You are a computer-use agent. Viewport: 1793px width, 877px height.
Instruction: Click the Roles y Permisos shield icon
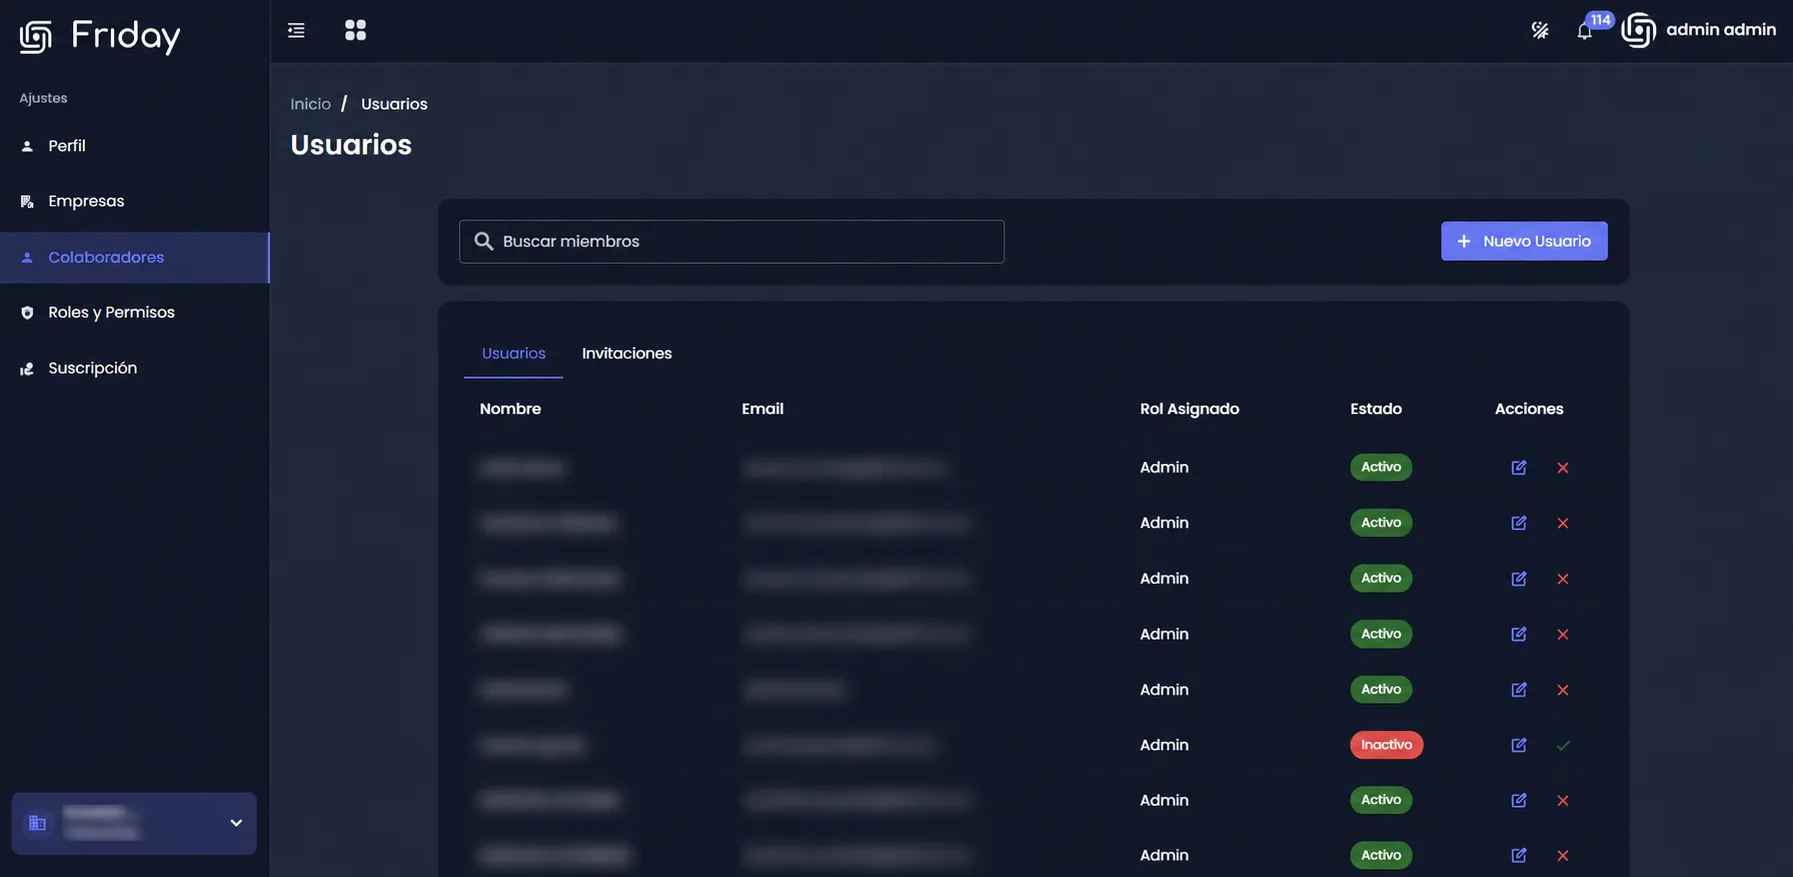click(27, 313)
